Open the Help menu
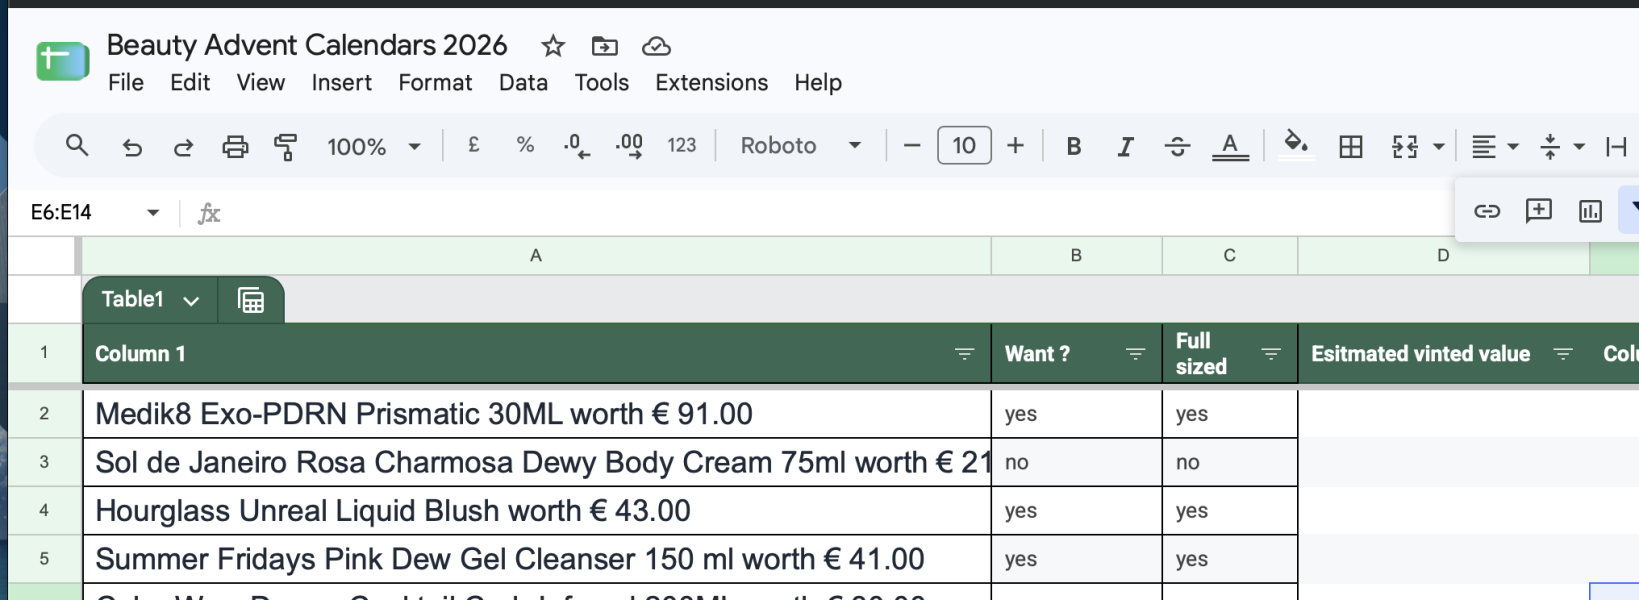The width and height of the screenshot is (1639, 600). 818,83
